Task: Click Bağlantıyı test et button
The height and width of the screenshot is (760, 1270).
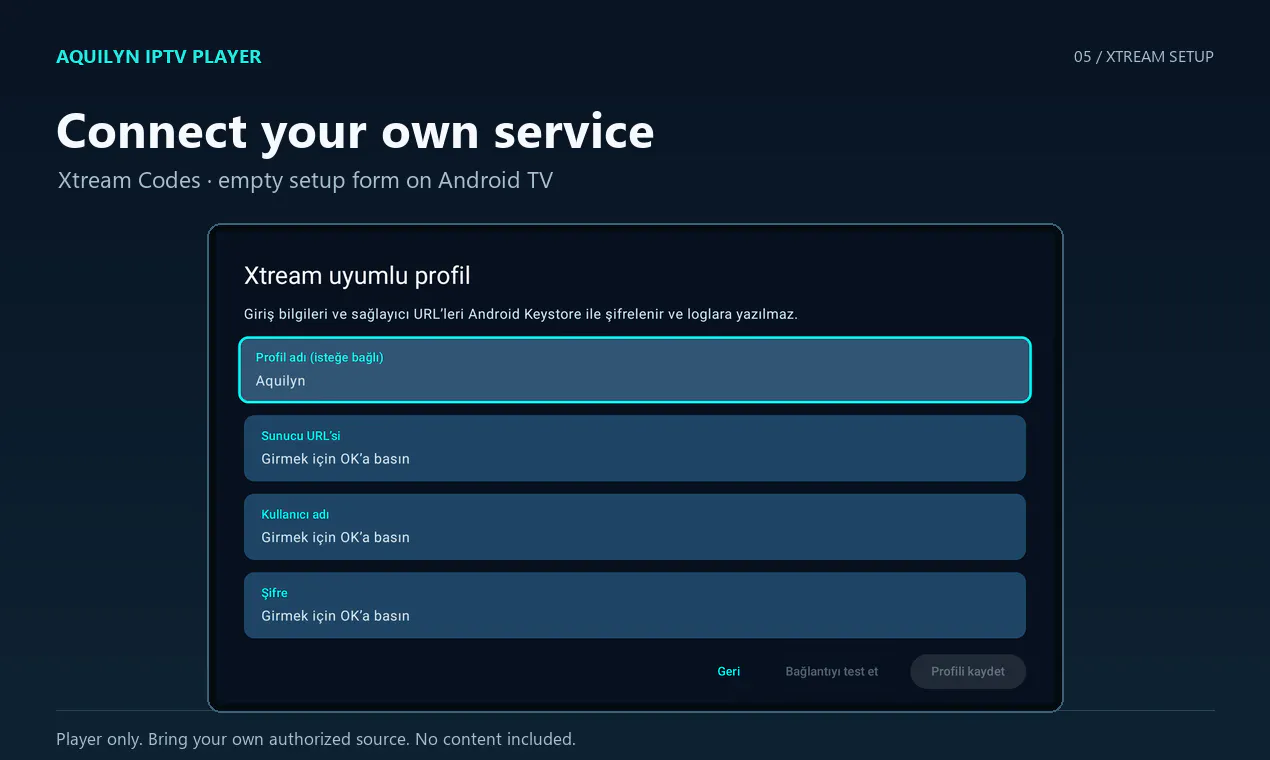Action: click(x=832, y=672)
